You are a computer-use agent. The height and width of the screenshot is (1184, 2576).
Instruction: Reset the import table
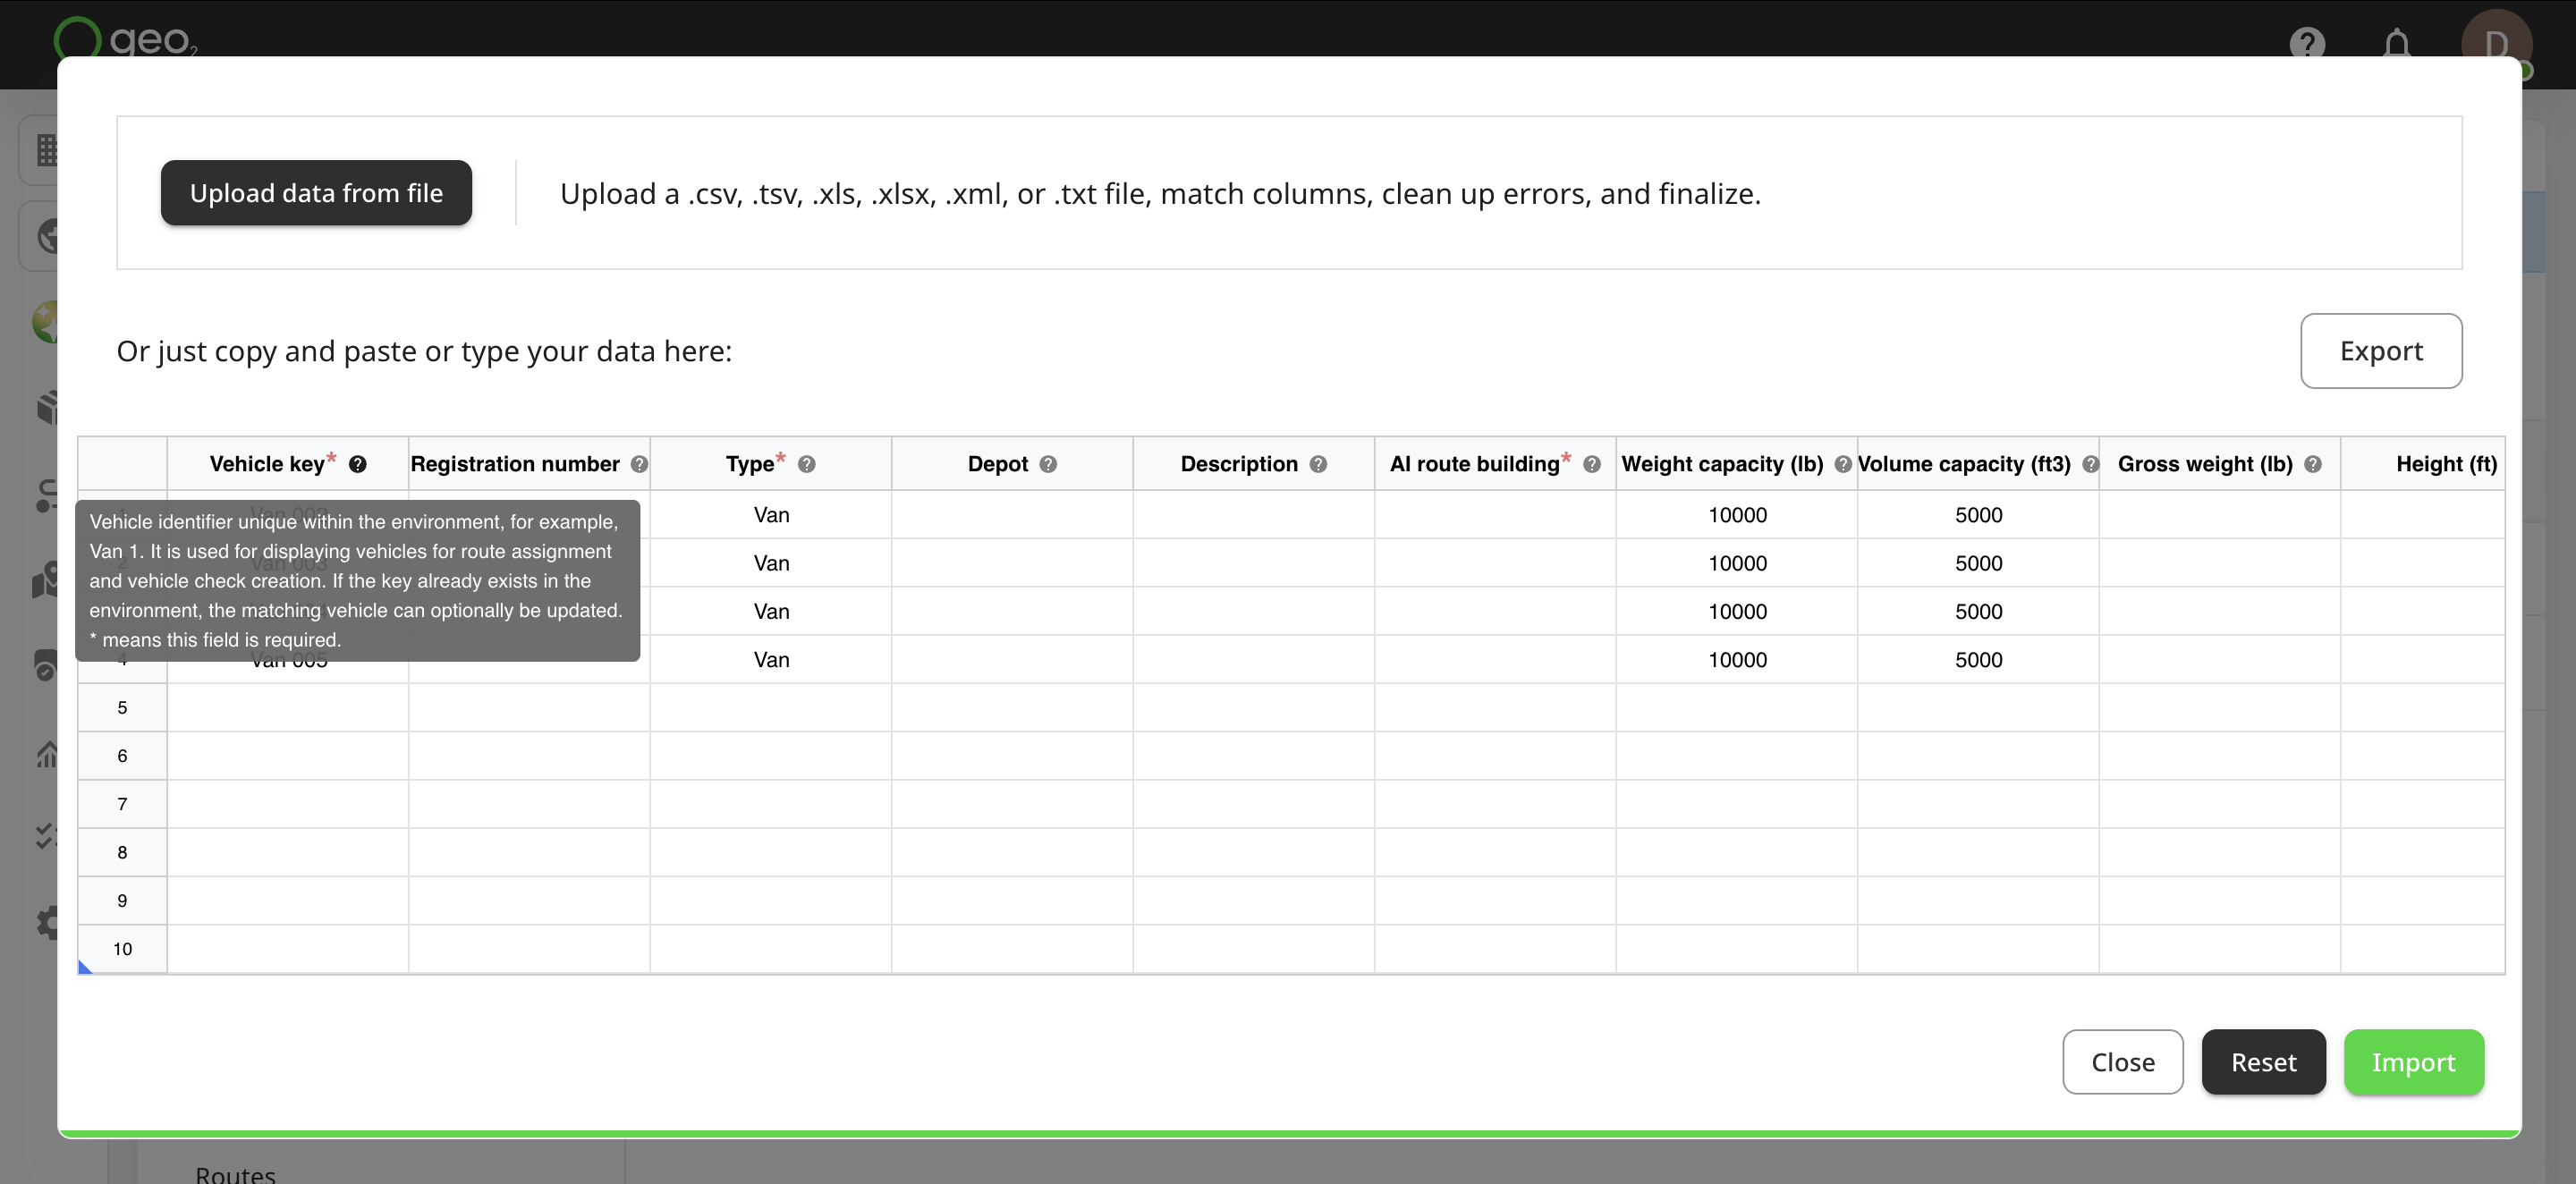point(2263,1062)
